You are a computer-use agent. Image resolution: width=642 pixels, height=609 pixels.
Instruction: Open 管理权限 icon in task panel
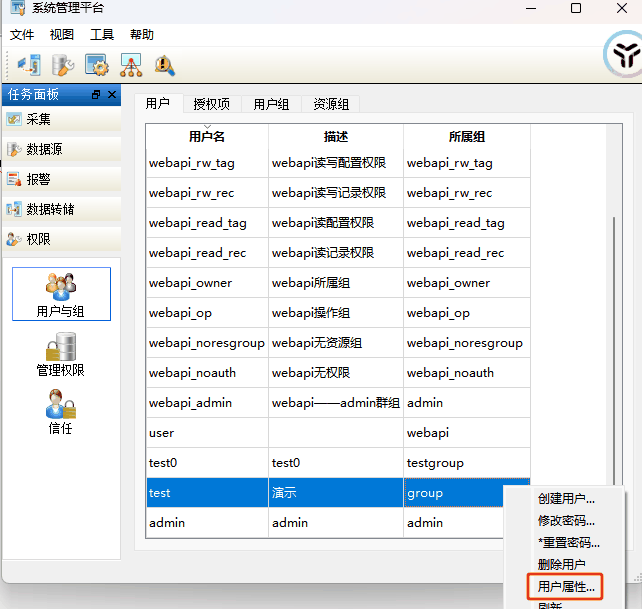[61, 355]
